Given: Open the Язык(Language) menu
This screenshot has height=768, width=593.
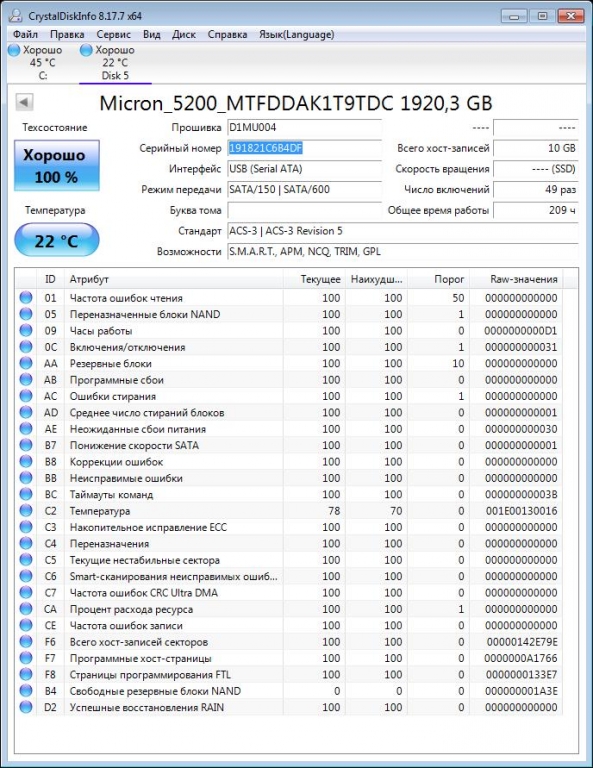Looking at the screenshot, I should tap(297, 35).
